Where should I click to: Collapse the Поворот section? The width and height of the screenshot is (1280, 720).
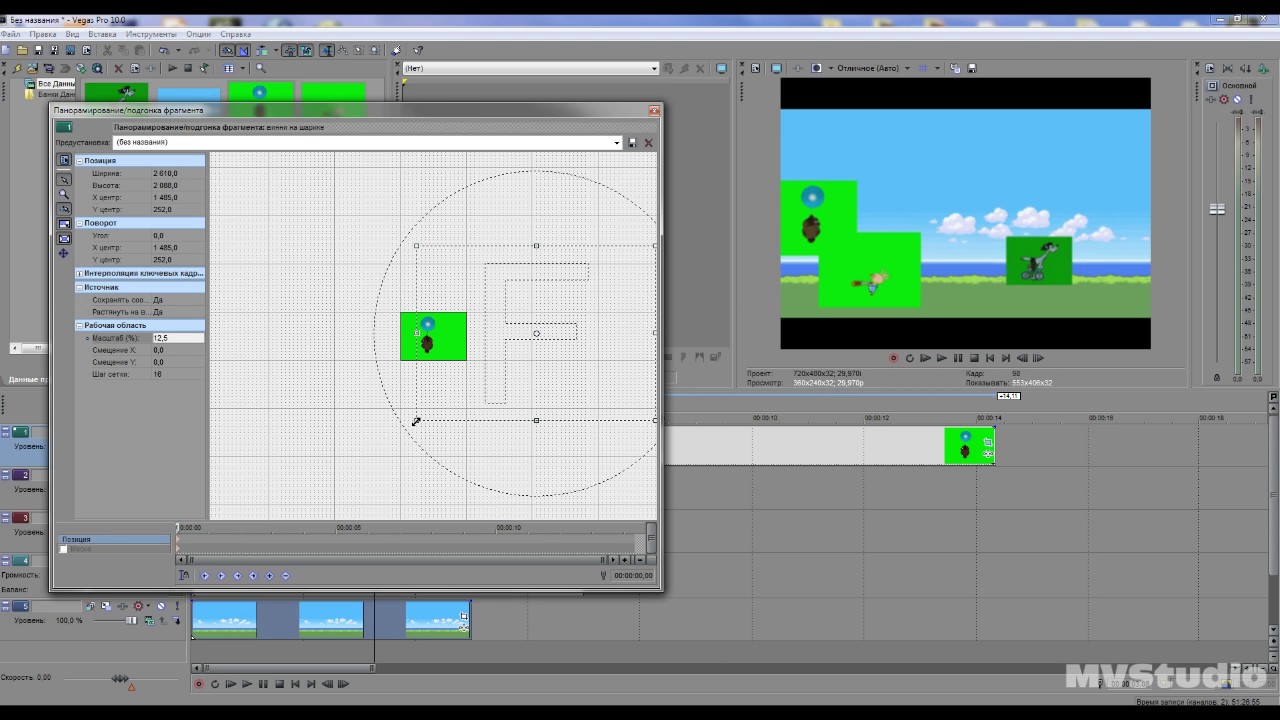[80, 223]
